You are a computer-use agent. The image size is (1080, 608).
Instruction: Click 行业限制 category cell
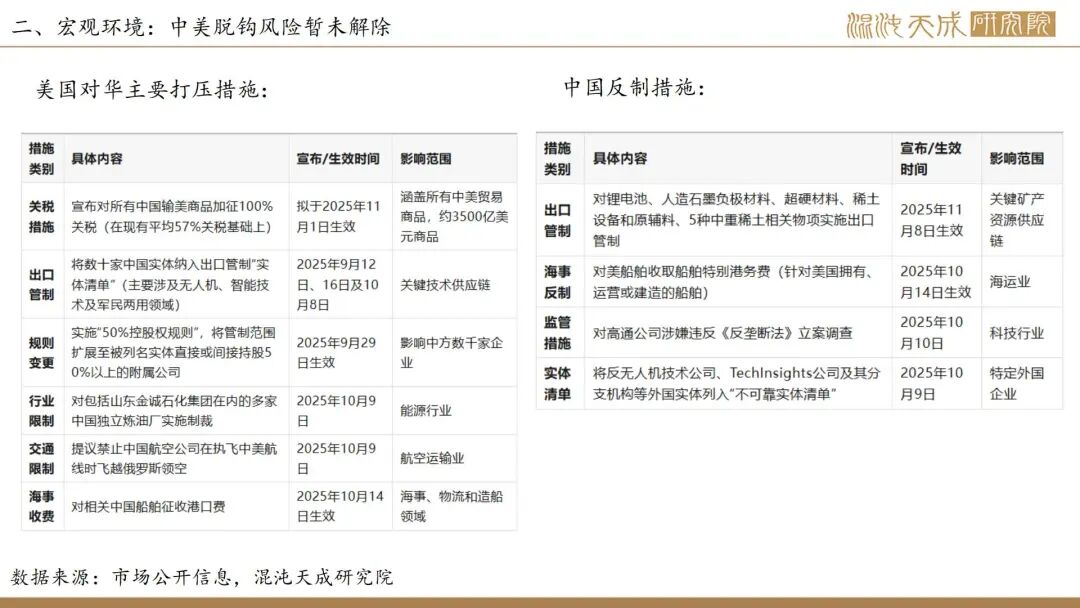42,410
